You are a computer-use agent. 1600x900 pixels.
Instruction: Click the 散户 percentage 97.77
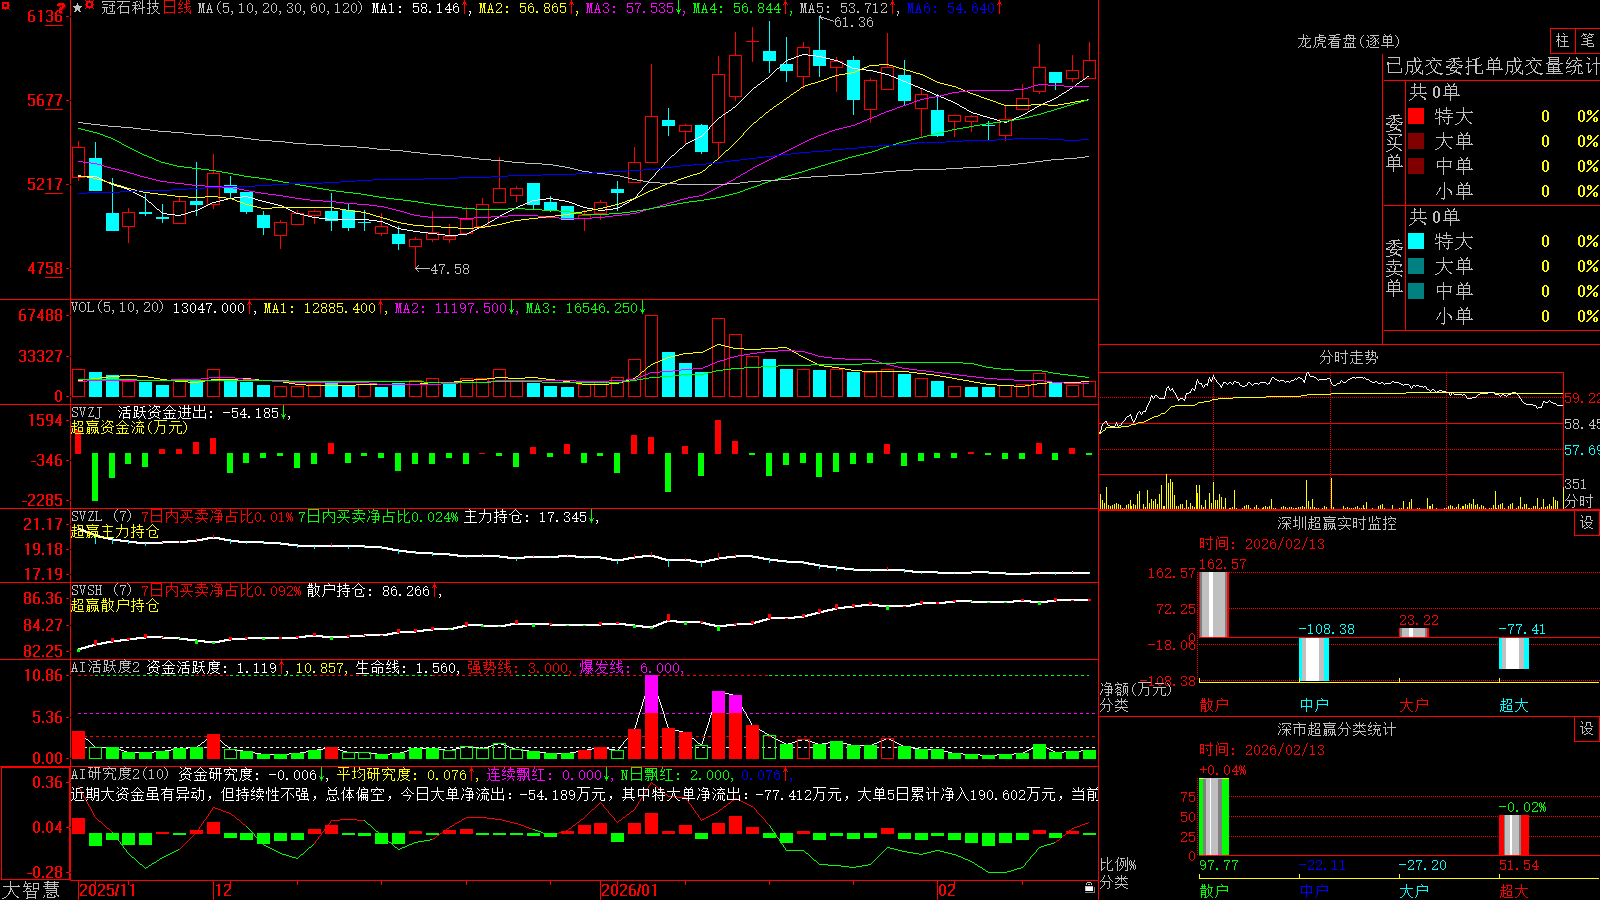[1219, 865]
